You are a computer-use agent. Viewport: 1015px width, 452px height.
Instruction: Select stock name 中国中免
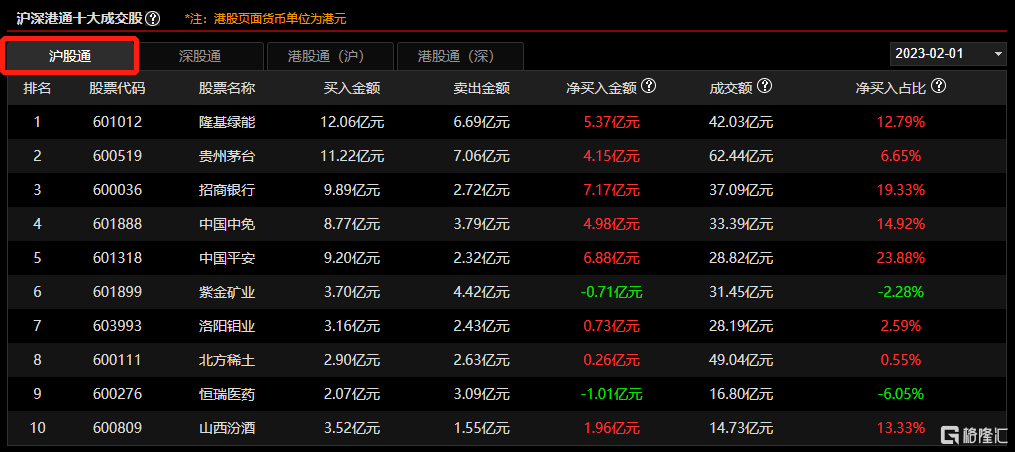[227, 224]
